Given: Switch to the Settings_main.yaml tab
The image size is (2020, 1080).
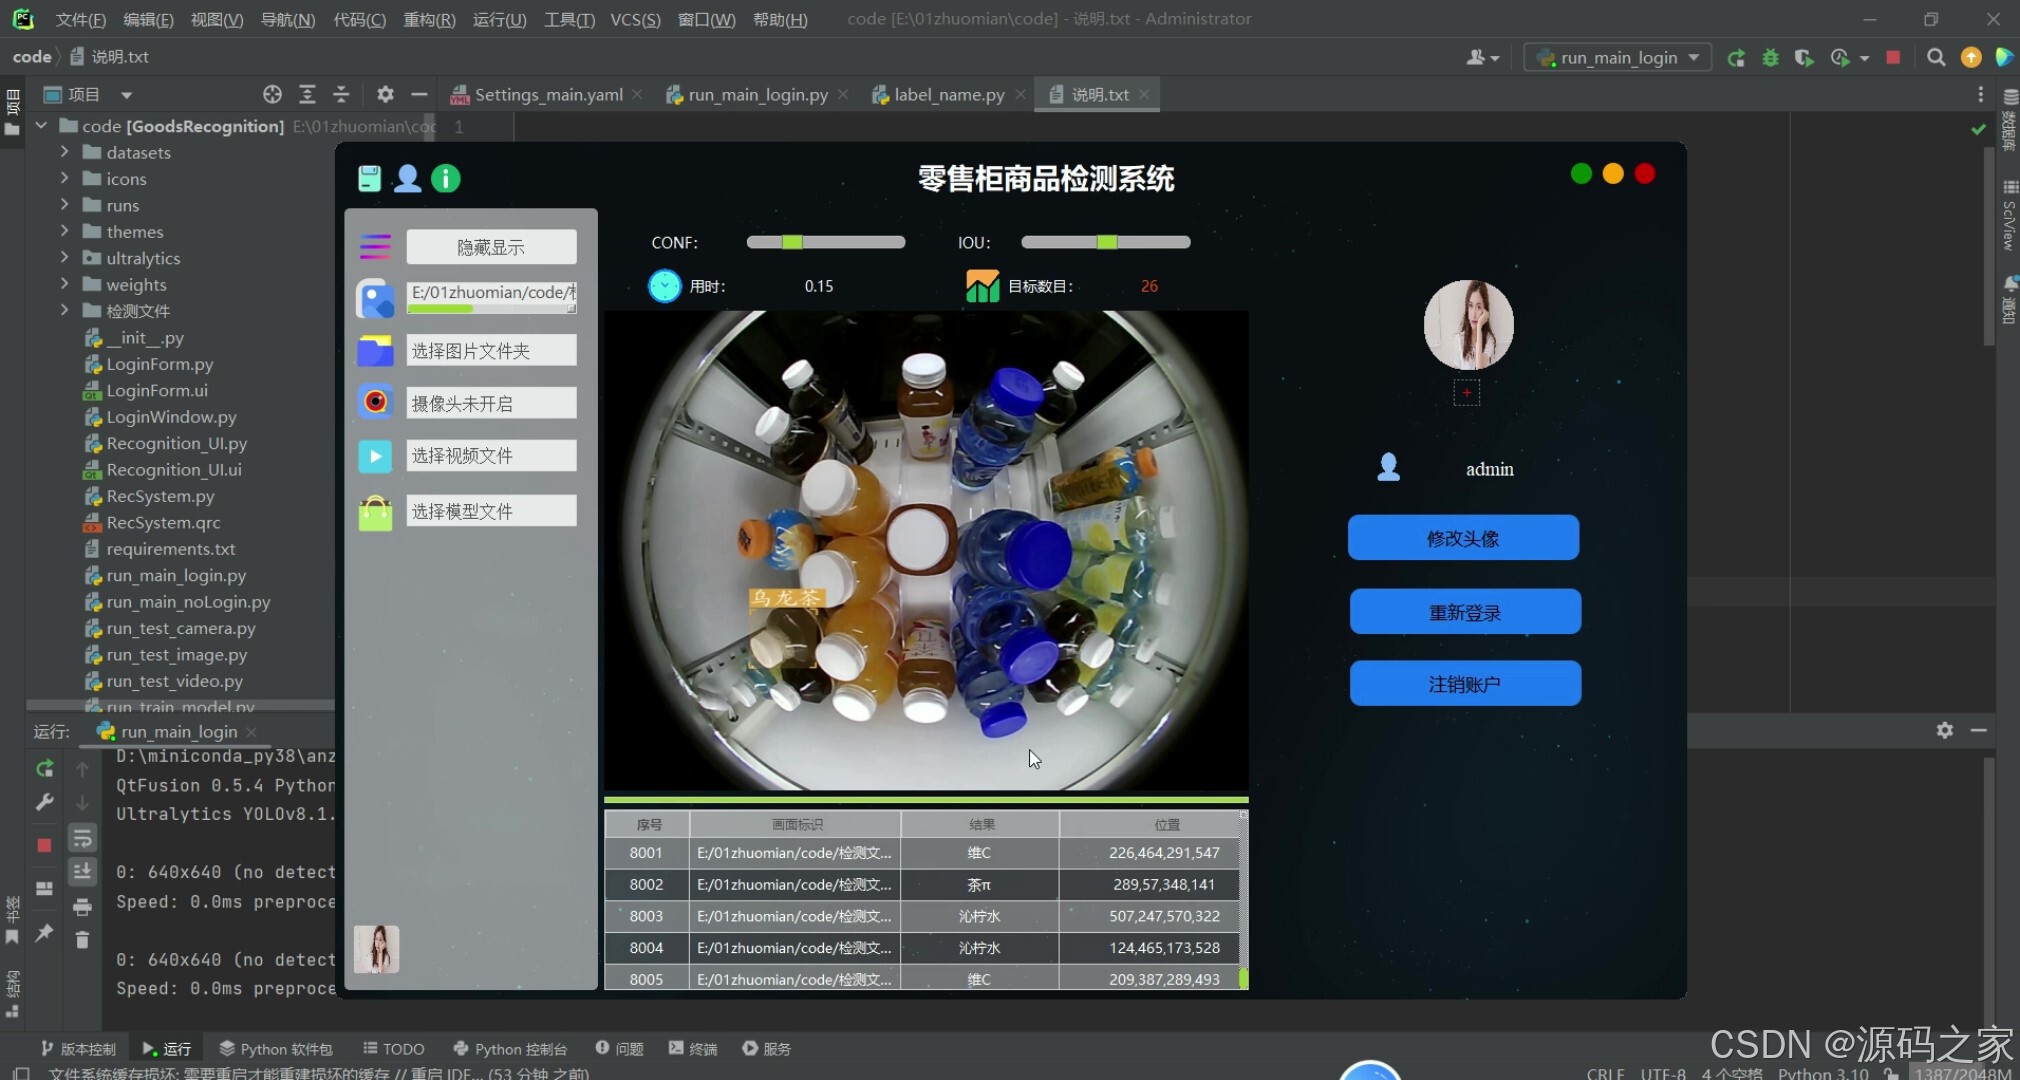Looking at the screenshot, I should coord(547,95).
